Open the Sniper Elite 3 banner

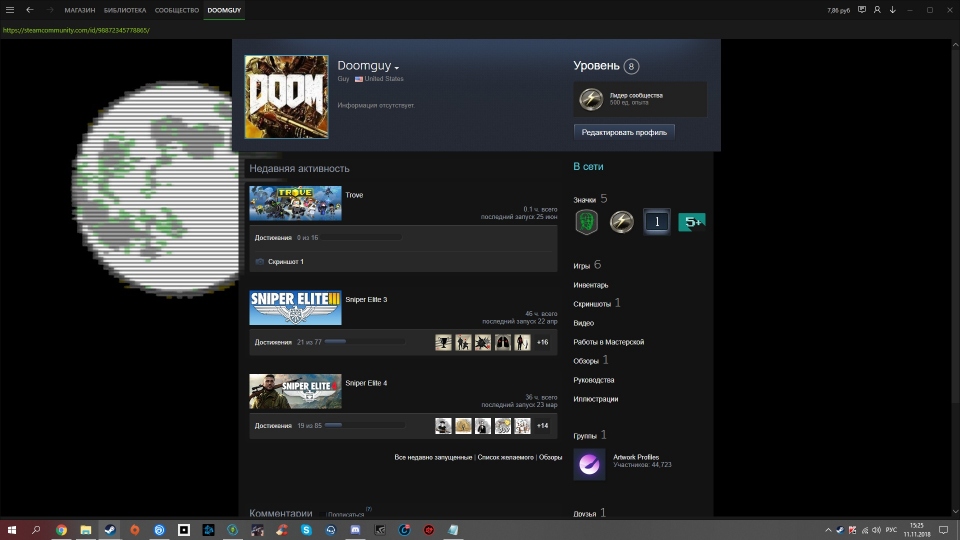click(295, 308)
